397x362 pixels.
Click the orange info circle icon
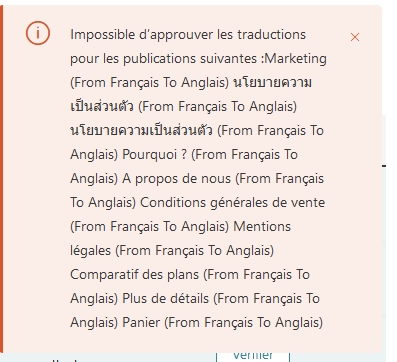pos(38,33)
